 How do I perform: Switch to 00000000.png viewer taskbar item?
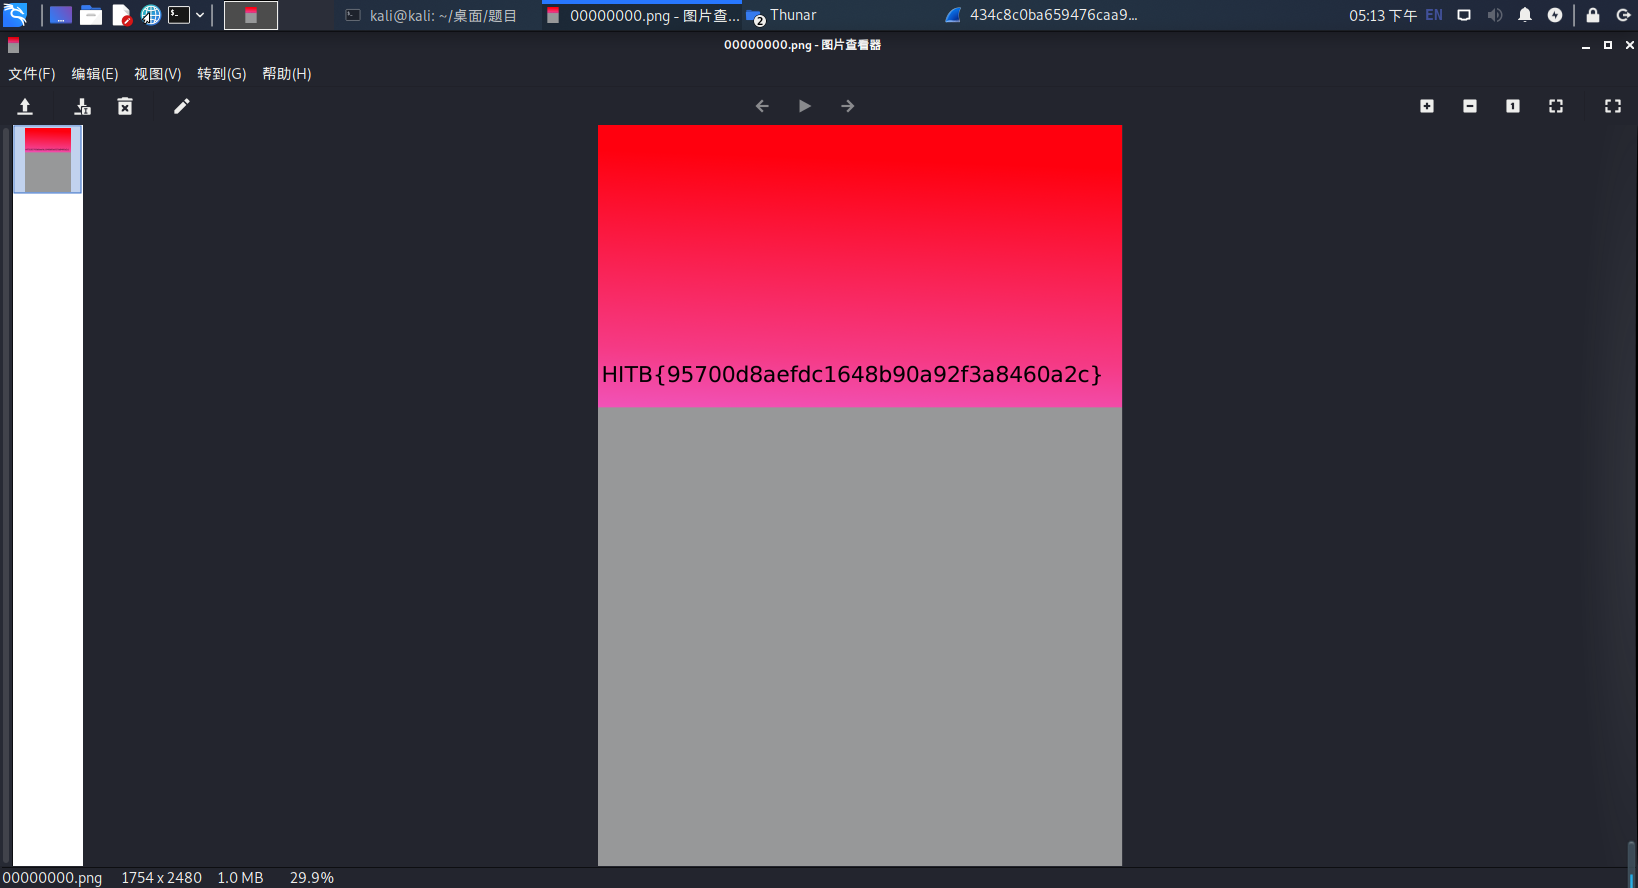tap(642, 15)
